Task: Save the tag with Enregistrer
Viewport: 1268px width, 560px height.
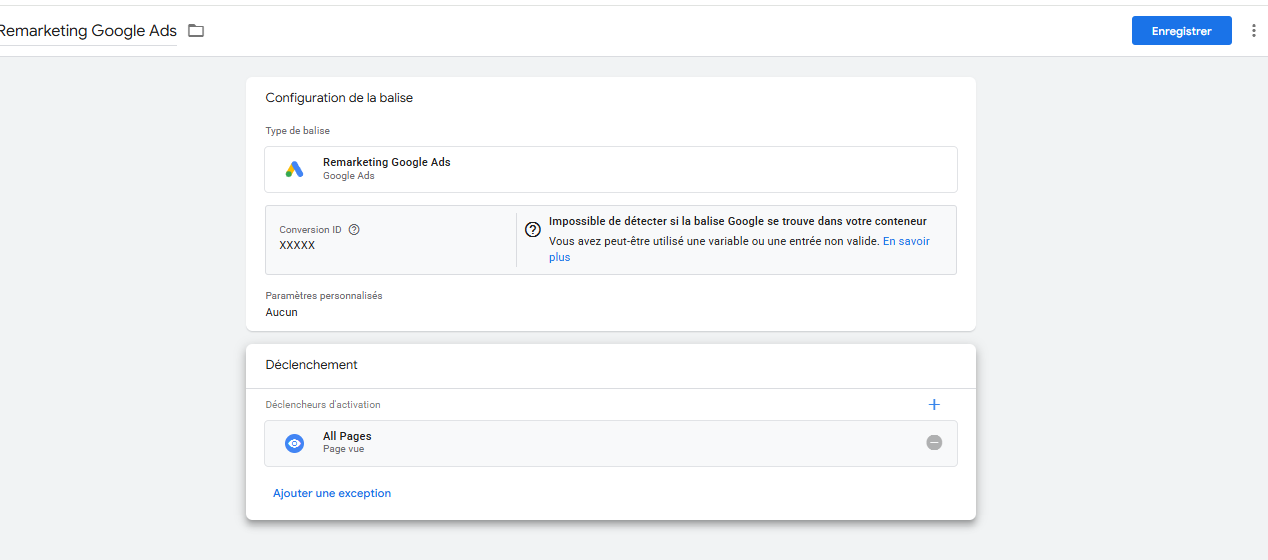Action: pyautogui.click(x=1181, y=31)
